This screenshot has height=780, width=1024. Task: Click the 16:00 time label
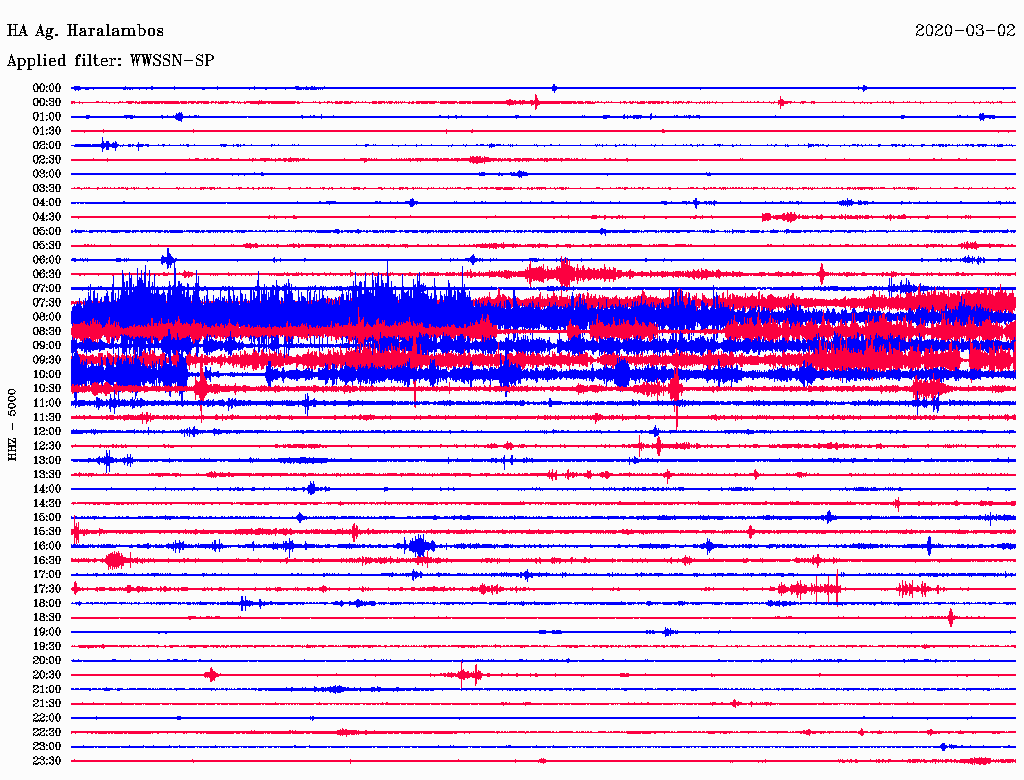(47, 546)
